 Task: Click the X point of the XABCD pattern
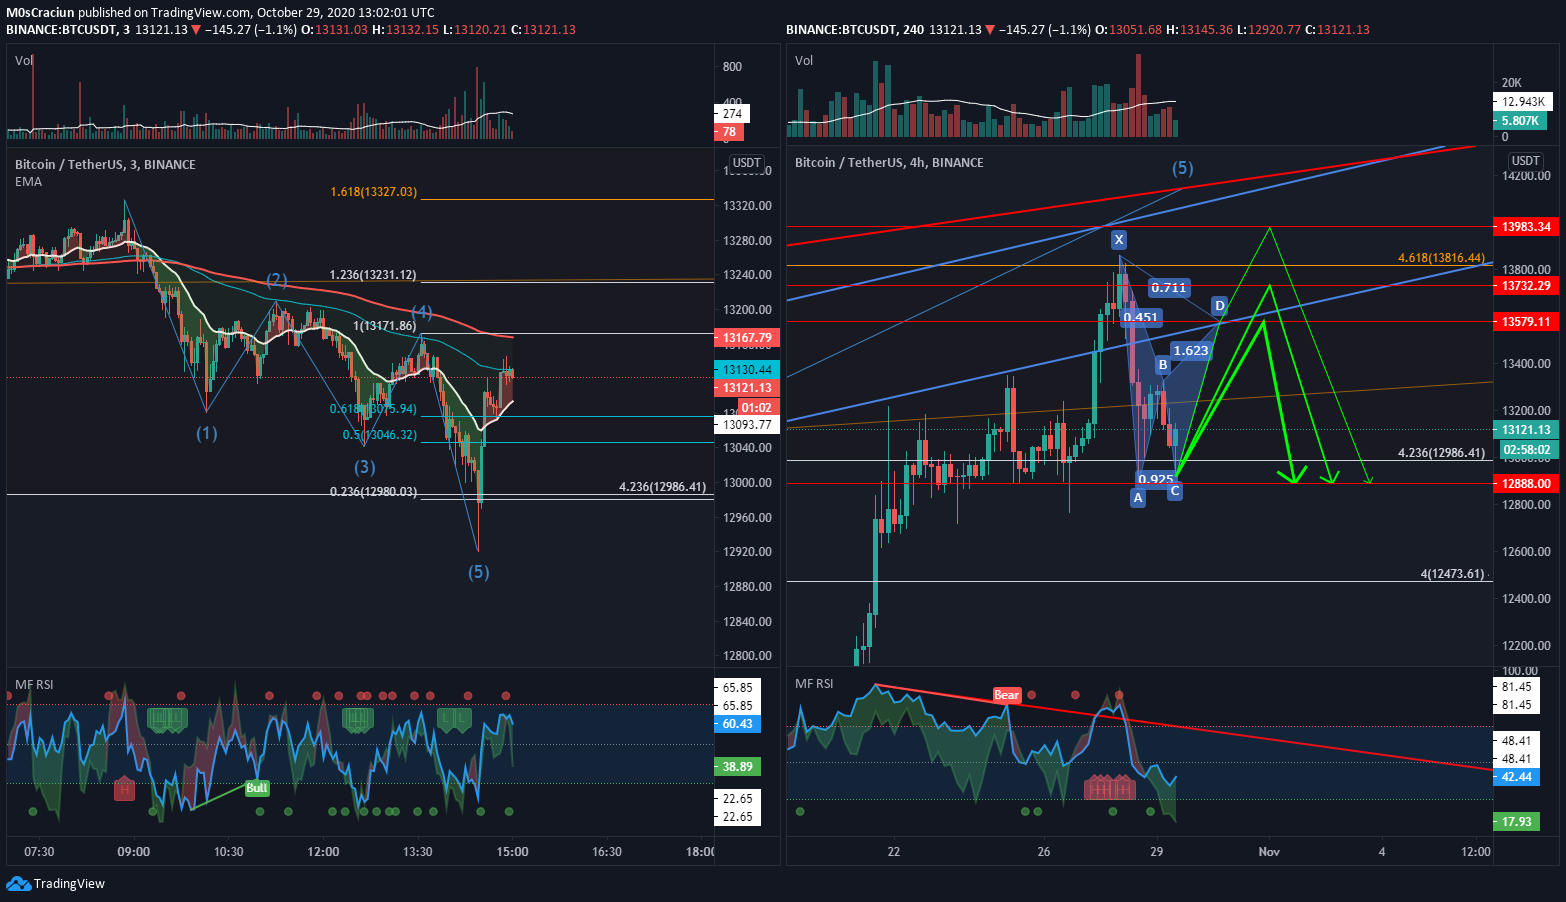1119,240
